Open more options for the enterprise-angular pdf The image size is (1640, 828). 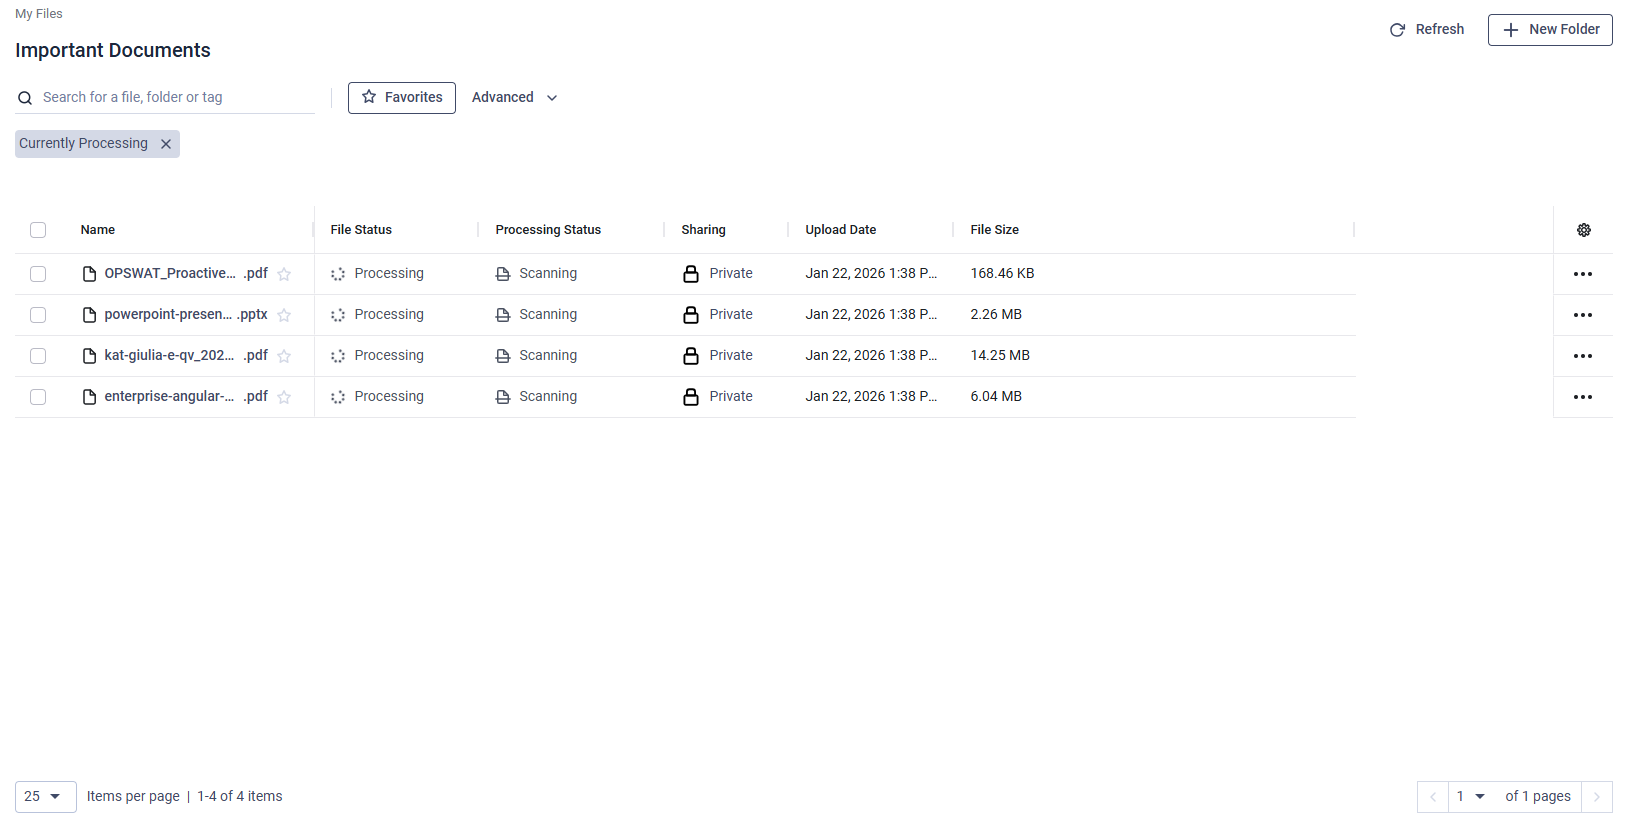(x=1582, y=397)
